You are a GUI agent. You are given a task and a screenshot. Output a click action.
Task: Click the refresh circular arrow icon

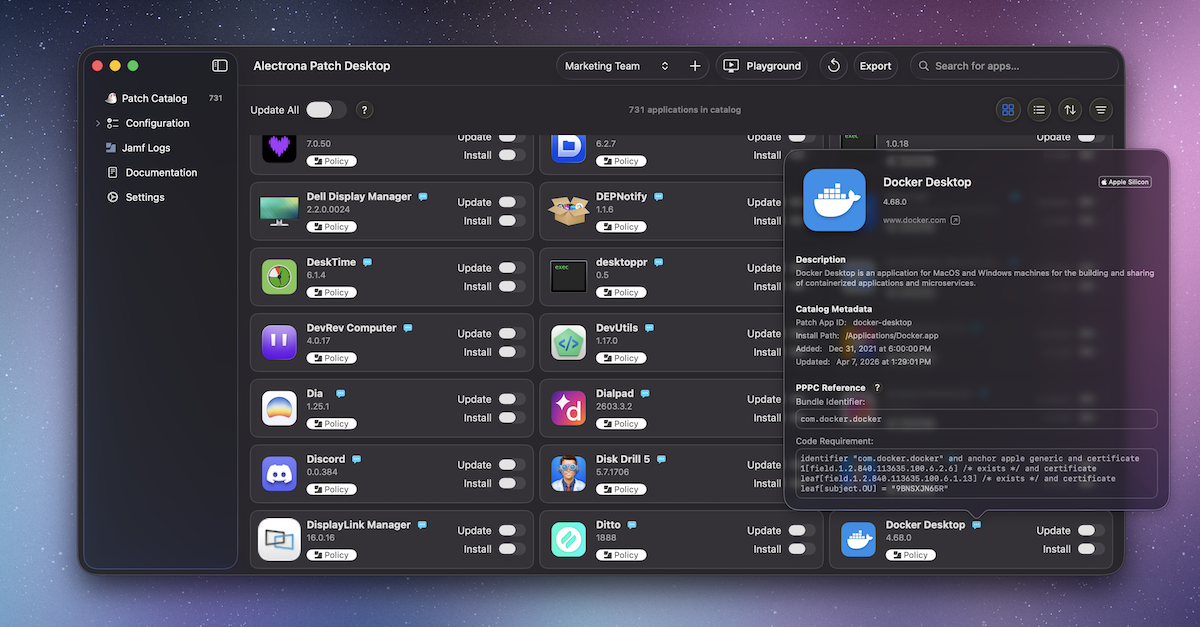(834, 66)
